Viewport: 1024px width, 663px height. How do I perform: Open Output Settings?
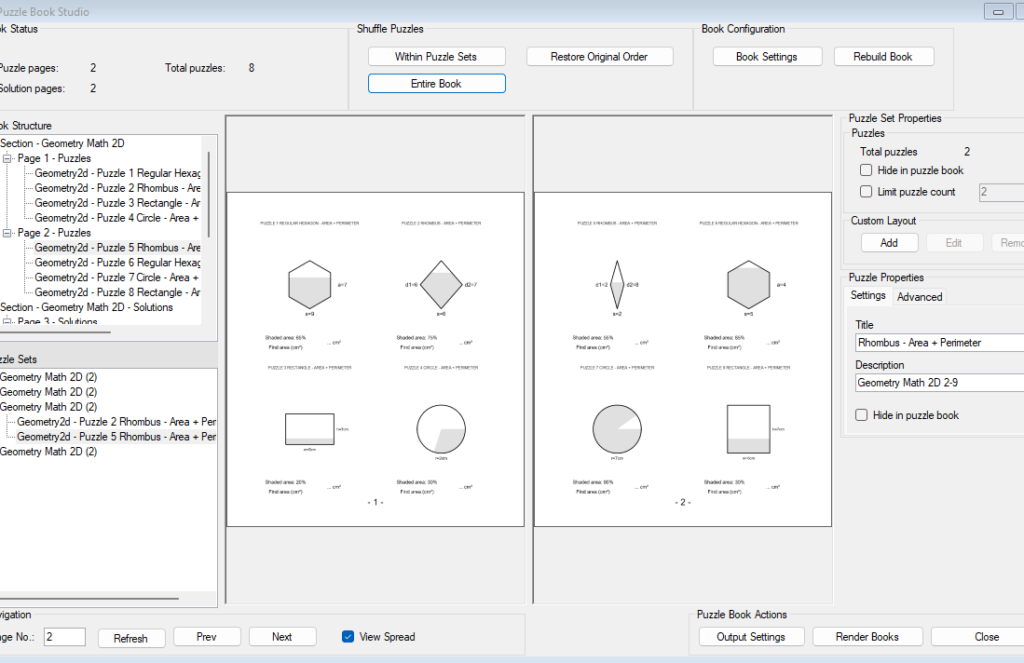[x=751, y=637]
